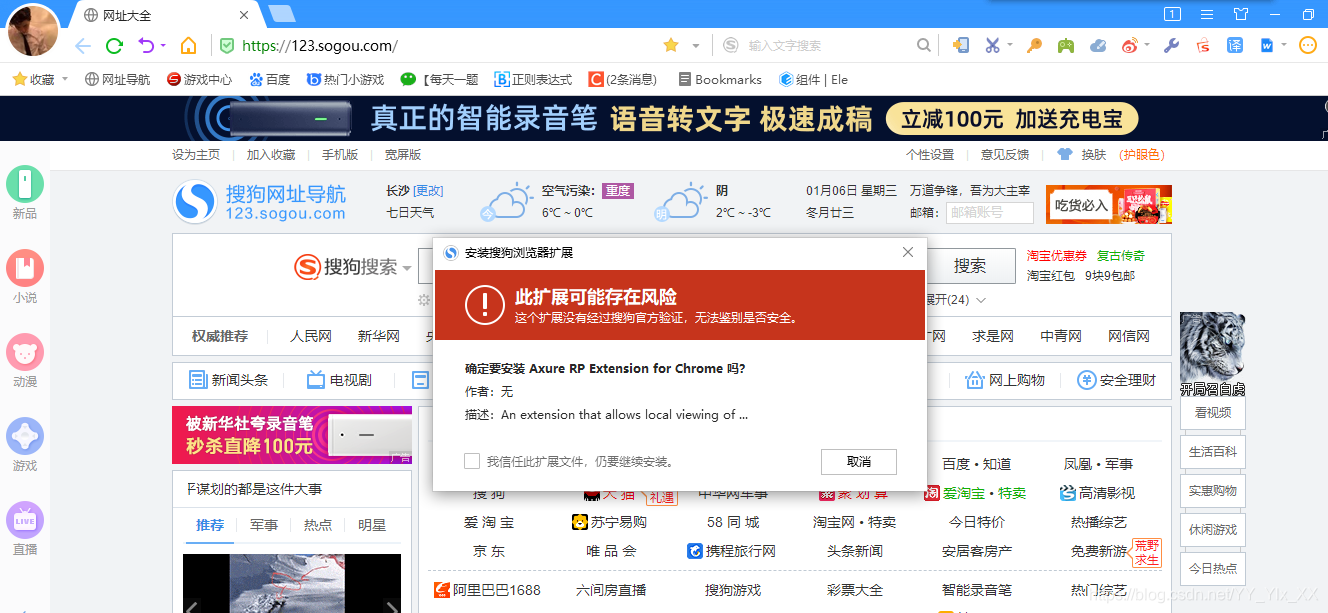The width and height of the screenshot is (1328, 613).
Task: Open the browser main menu icon
Action: (1207, 14)
